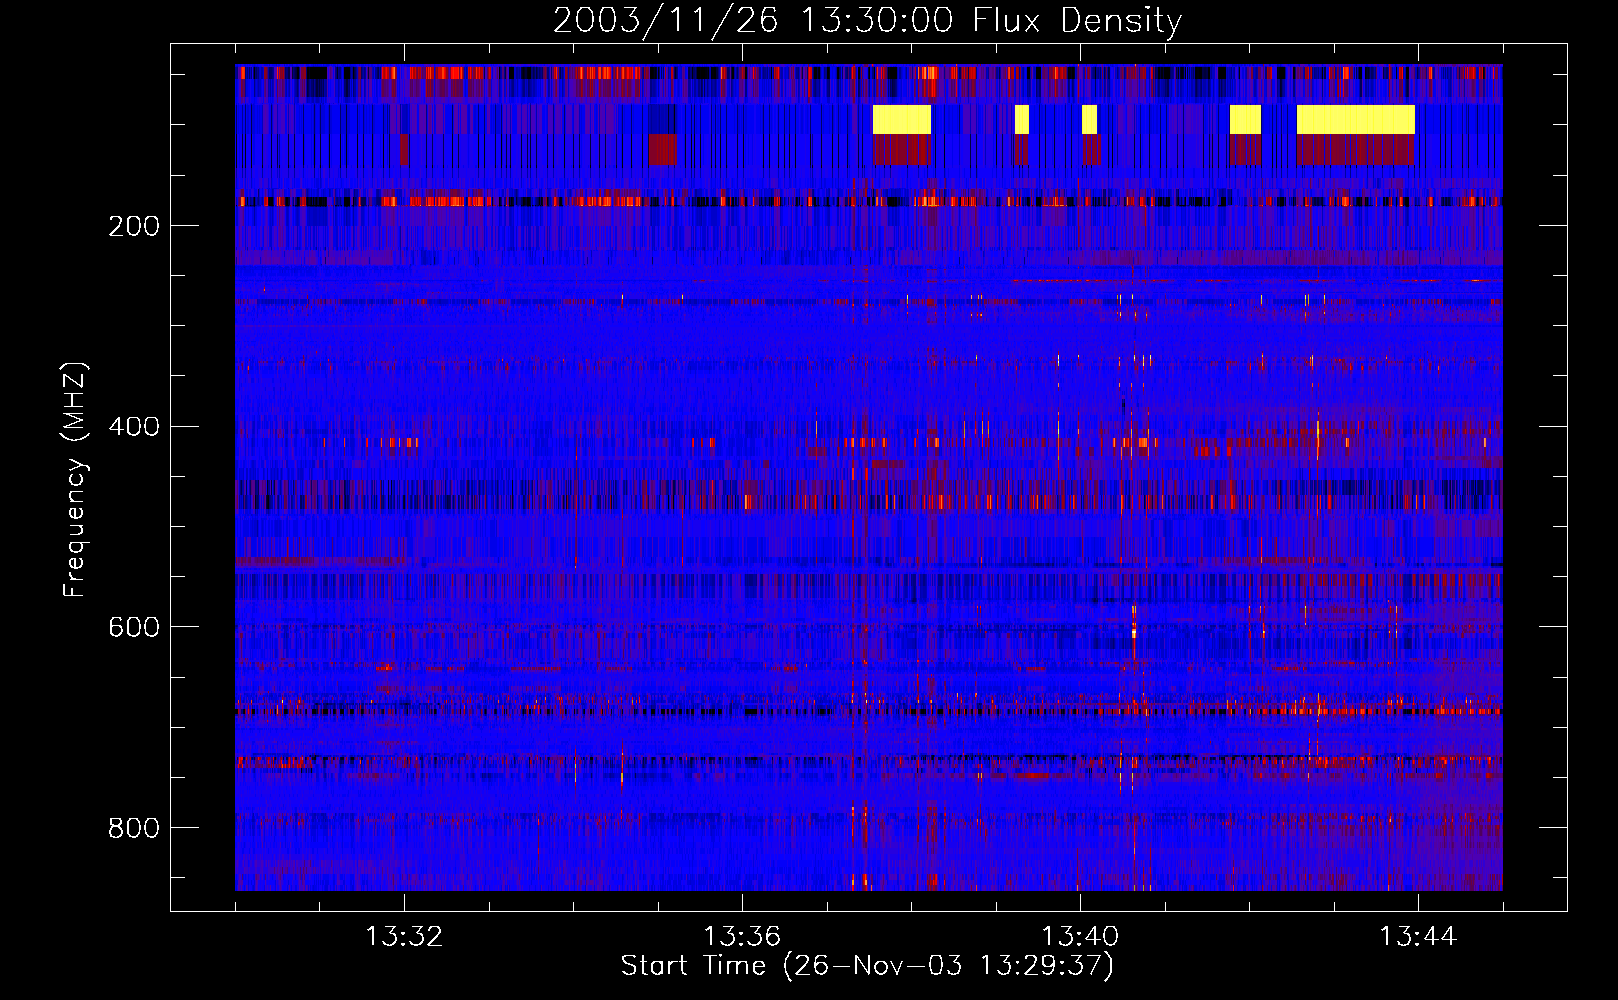Screen dimensions: 1618x1000
Task: Select the "Frequency (MHZ)" y-axis label
Action: pyautogui.click(x=75, y=479)
